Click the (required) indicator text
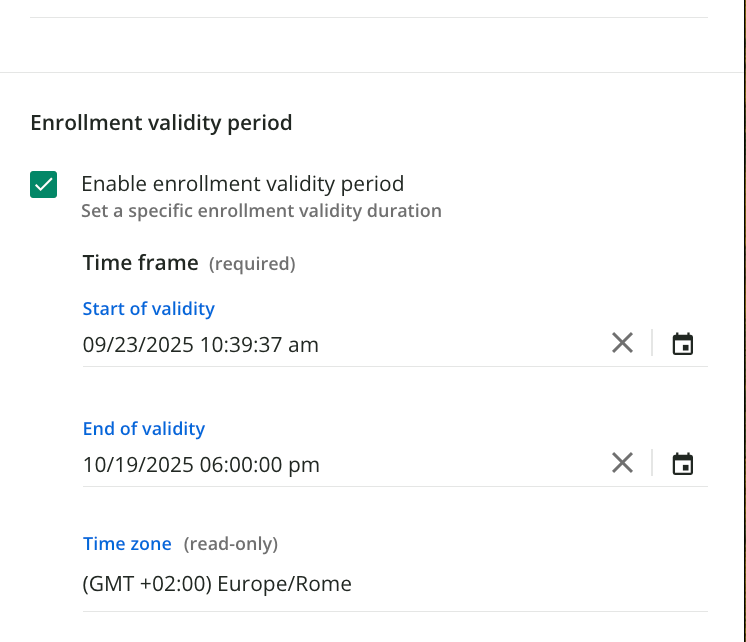The width and height of the screenshot is (746, 642). 252,264
